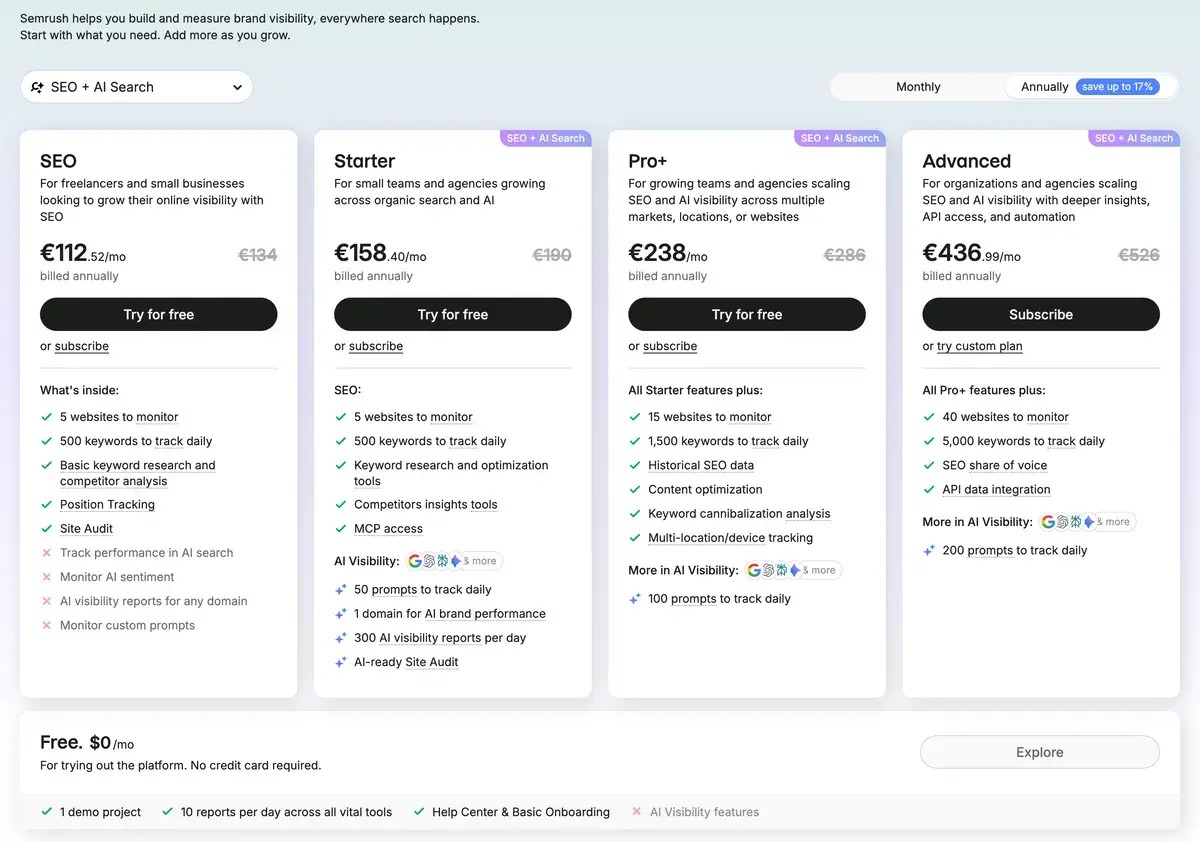Click checkmark beside 'Historical SEO data'
Image resolution: width=1200 pixels, height=842 pixels.
coord(634,465)
